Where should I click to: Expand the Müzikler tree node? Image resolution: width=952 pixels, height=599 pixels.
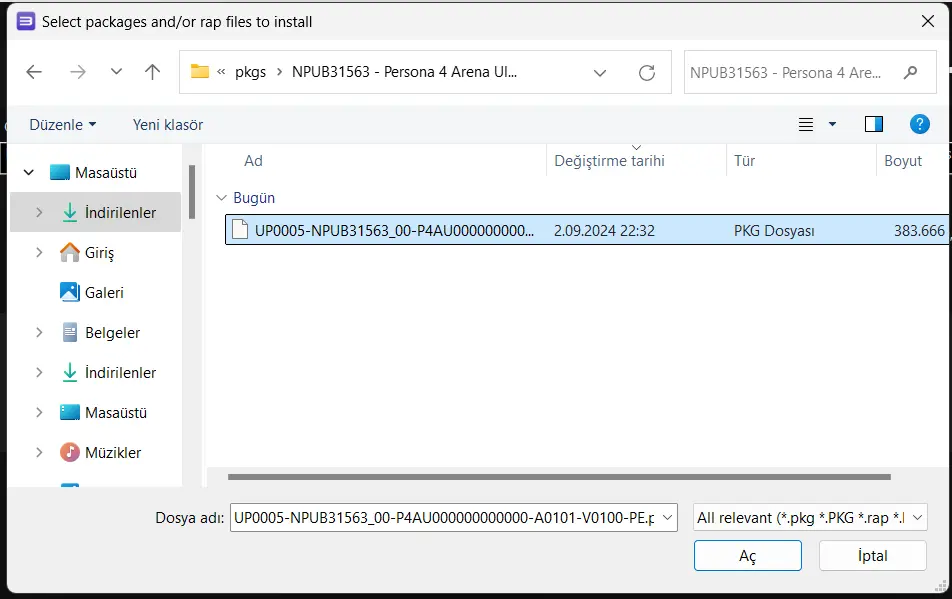tap(39, 452)
